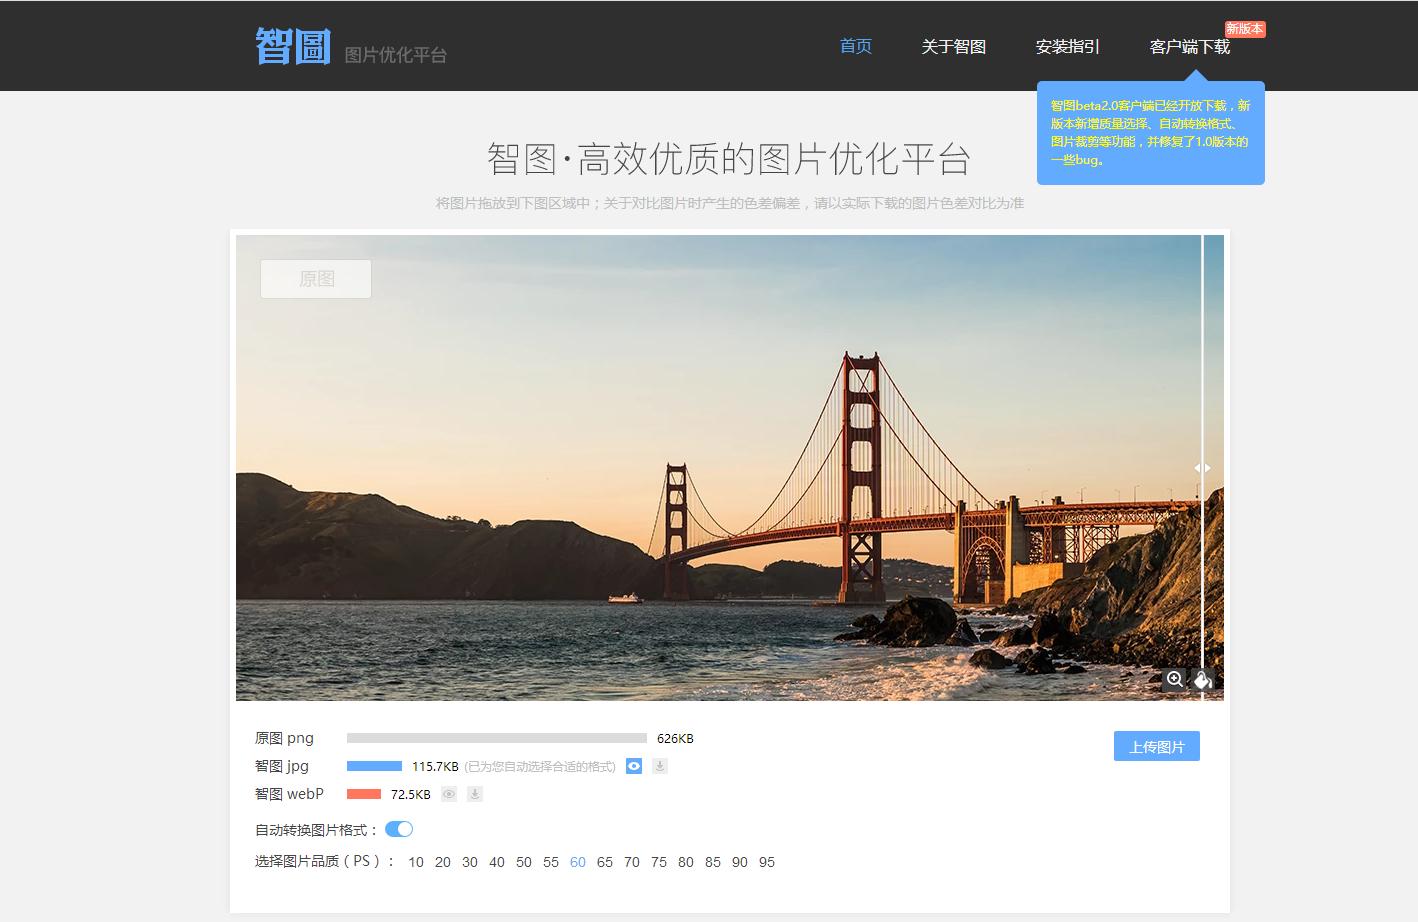Go to the 首页 nav item

pyautogui.click(x=856, y=46)
